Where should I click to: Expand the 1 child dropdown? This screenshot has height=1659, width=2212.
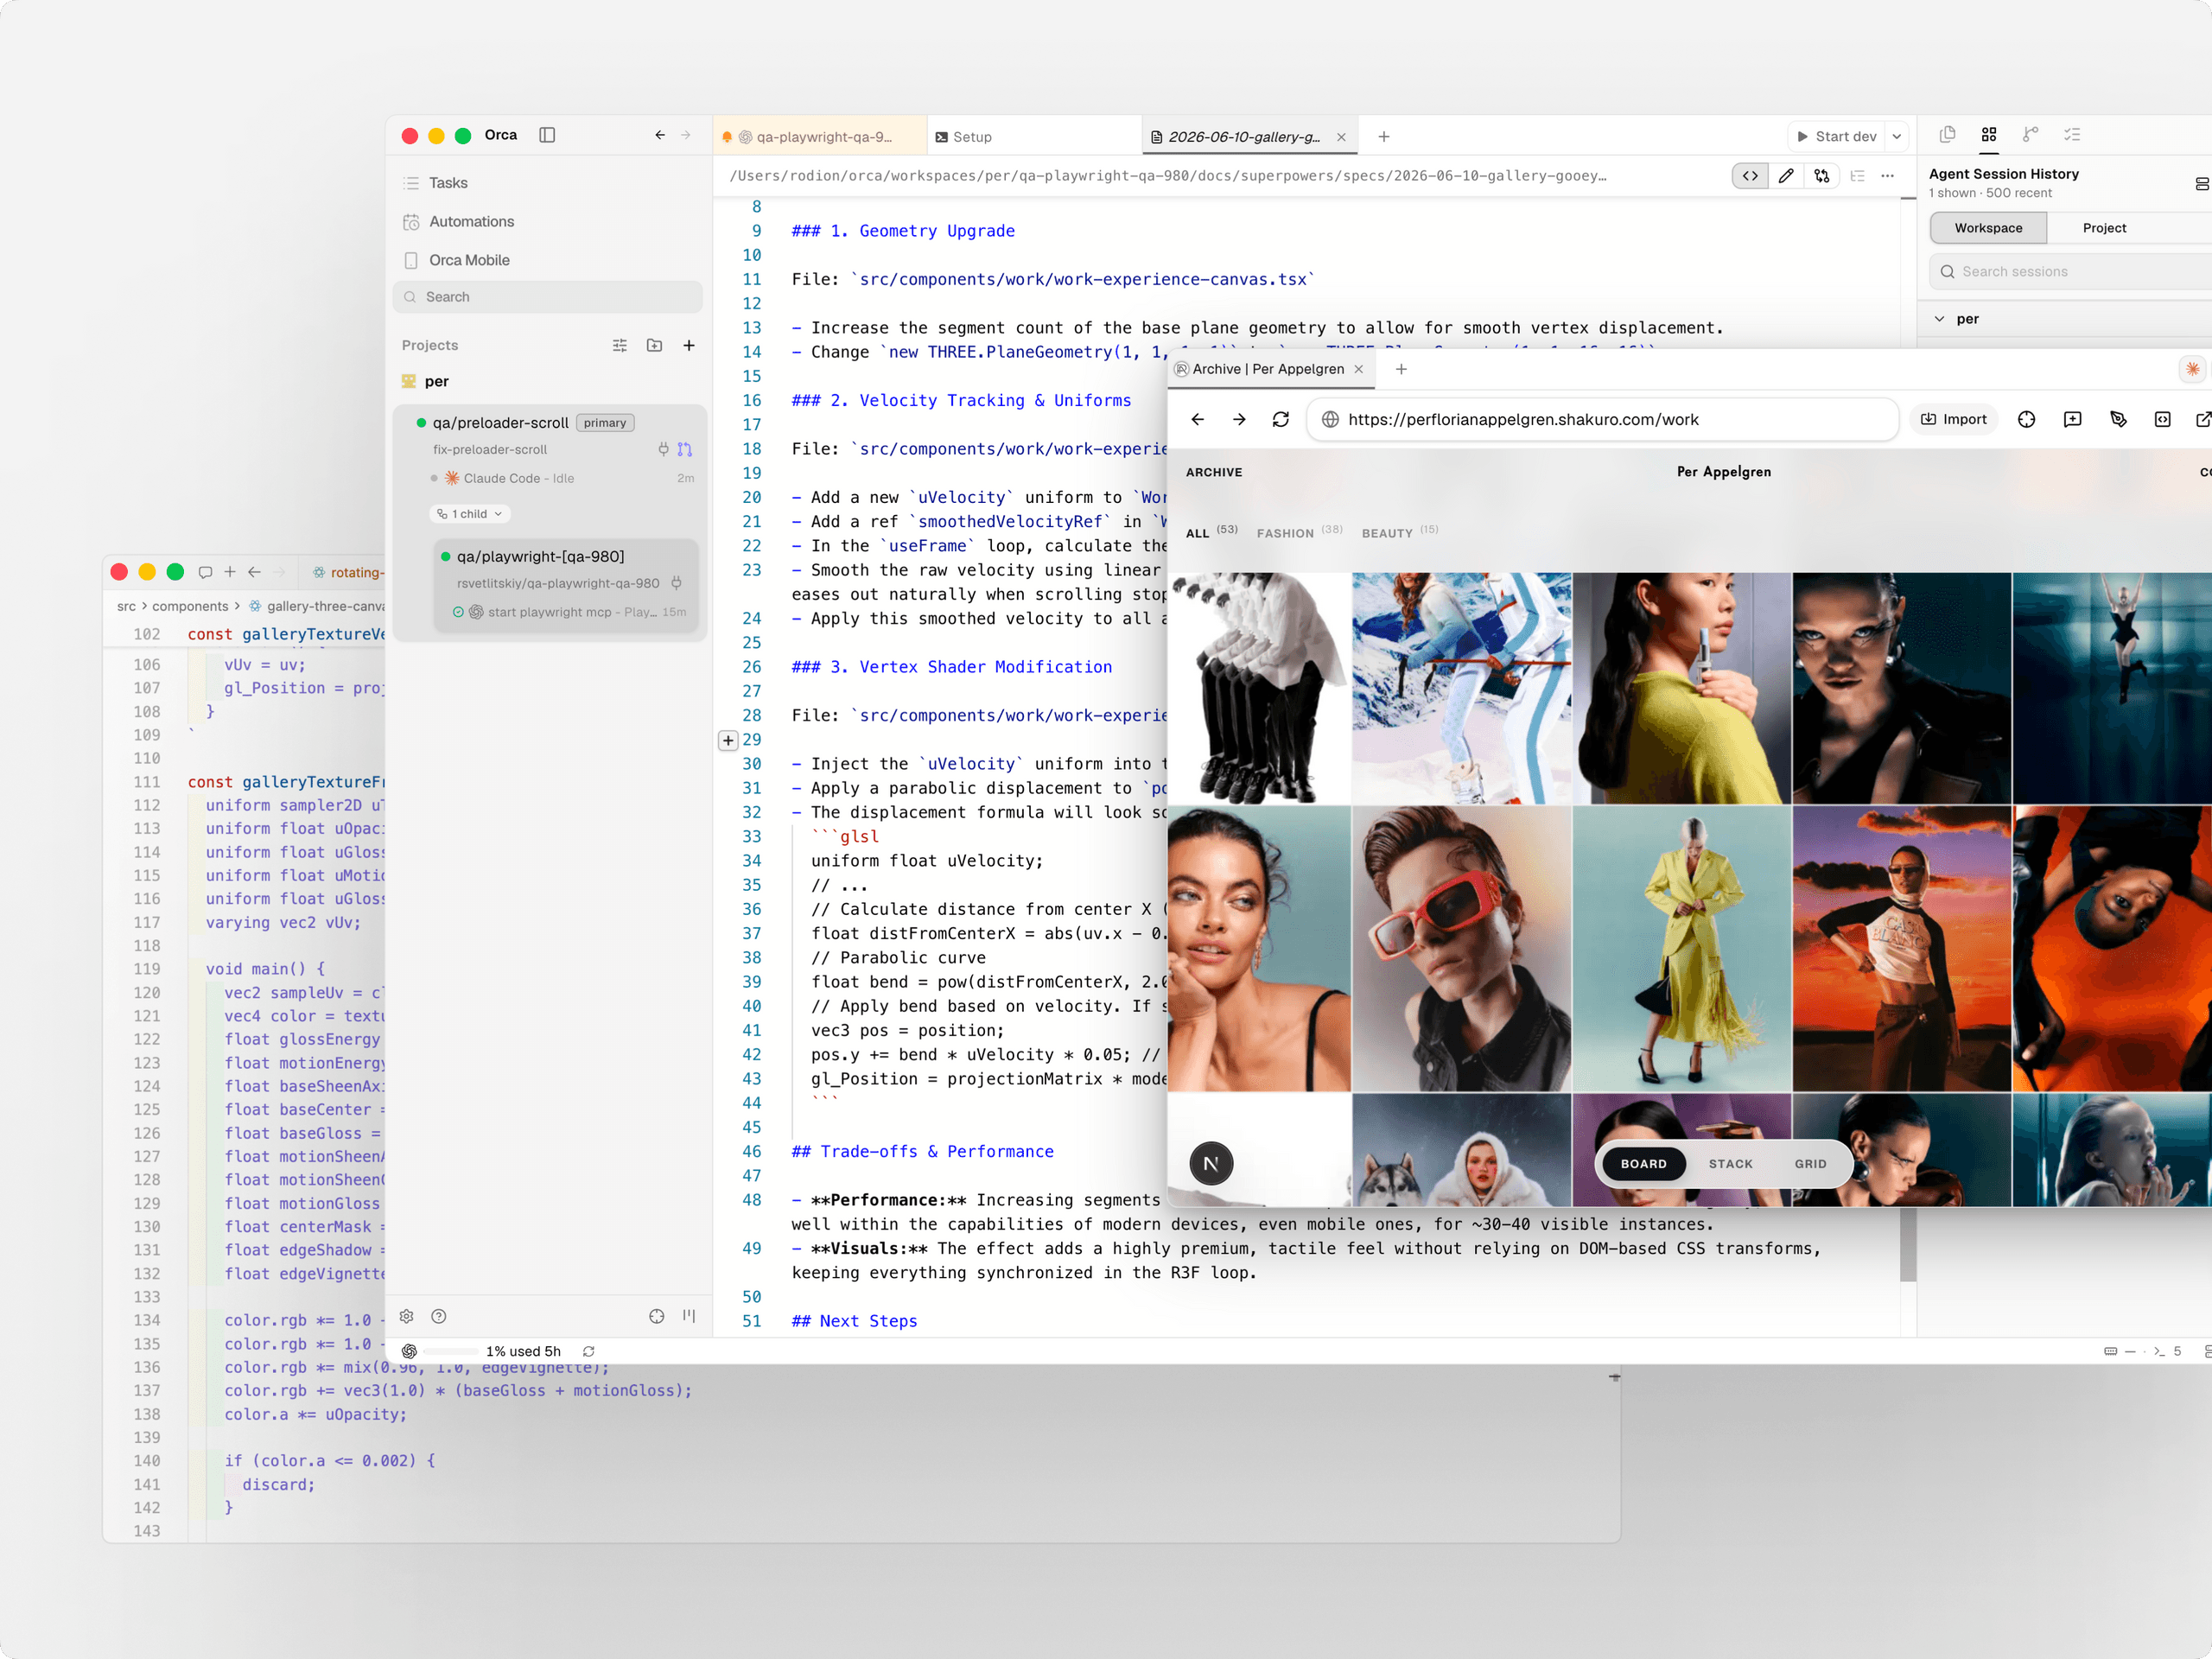470,514
